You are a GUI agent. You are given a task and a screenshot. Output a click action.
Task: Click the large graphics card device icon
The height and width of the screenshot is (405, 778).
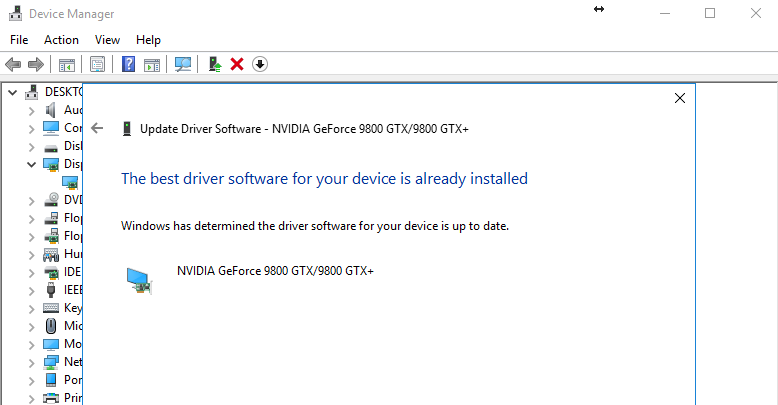[x=139, y=281]
